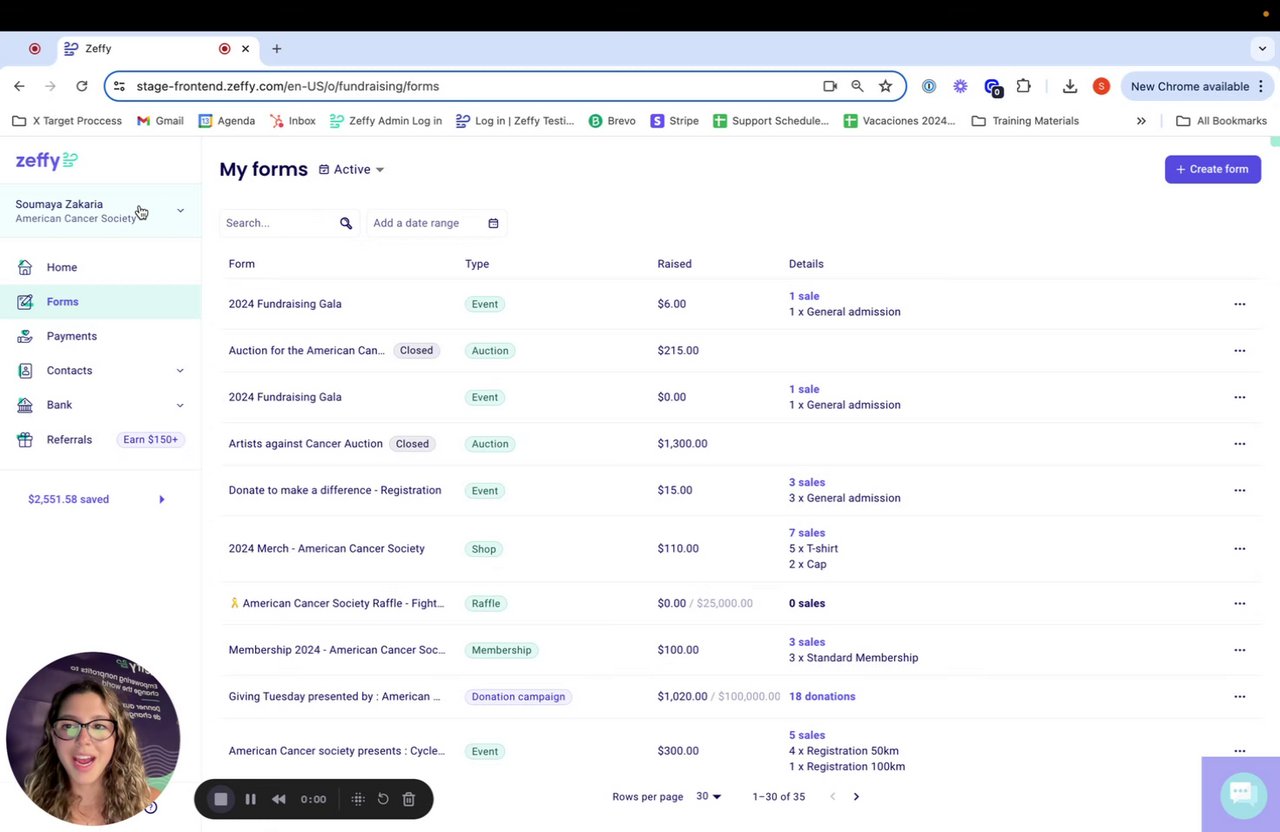Select Forms in the sidebar
Screen dimensions: 1280x832
[100, 302]
